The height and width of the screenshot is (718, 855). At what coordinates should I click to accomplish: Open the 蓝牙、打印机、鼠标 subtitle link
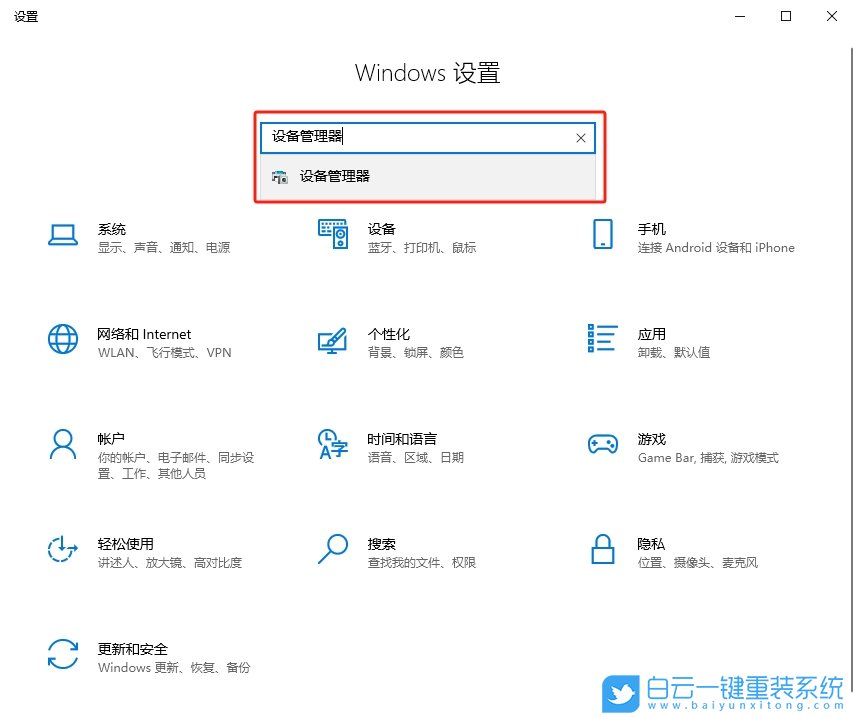click(x=420, y=248)
